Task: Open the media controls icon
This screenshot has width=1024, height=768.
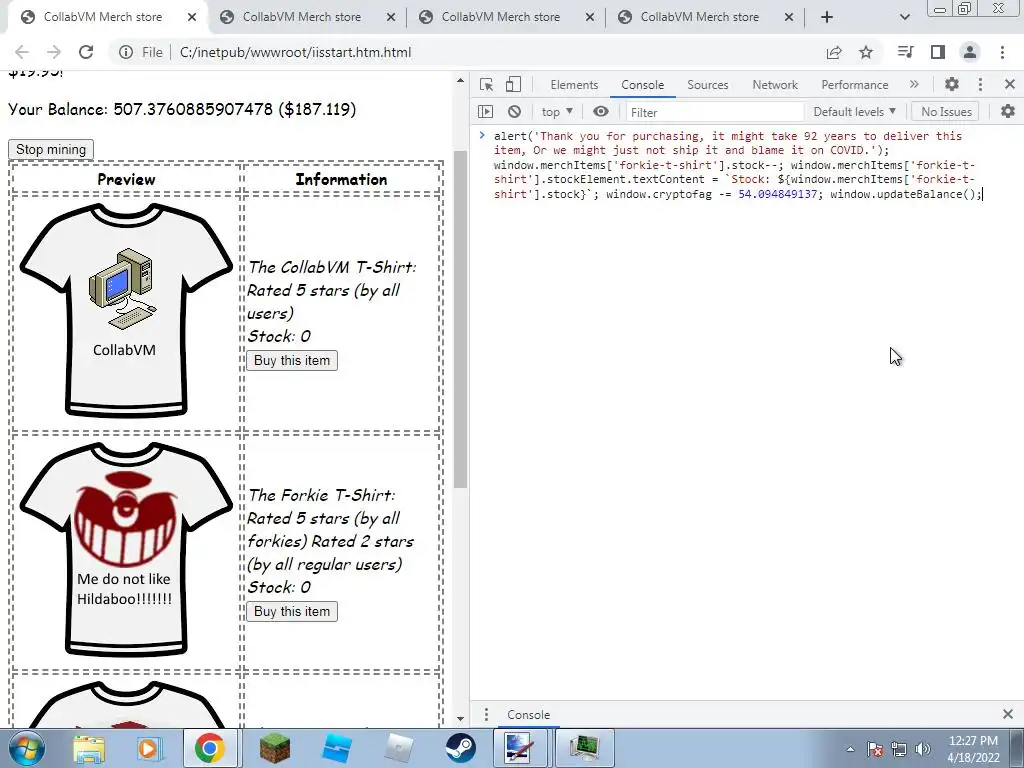Action: (x=905, y=52)
